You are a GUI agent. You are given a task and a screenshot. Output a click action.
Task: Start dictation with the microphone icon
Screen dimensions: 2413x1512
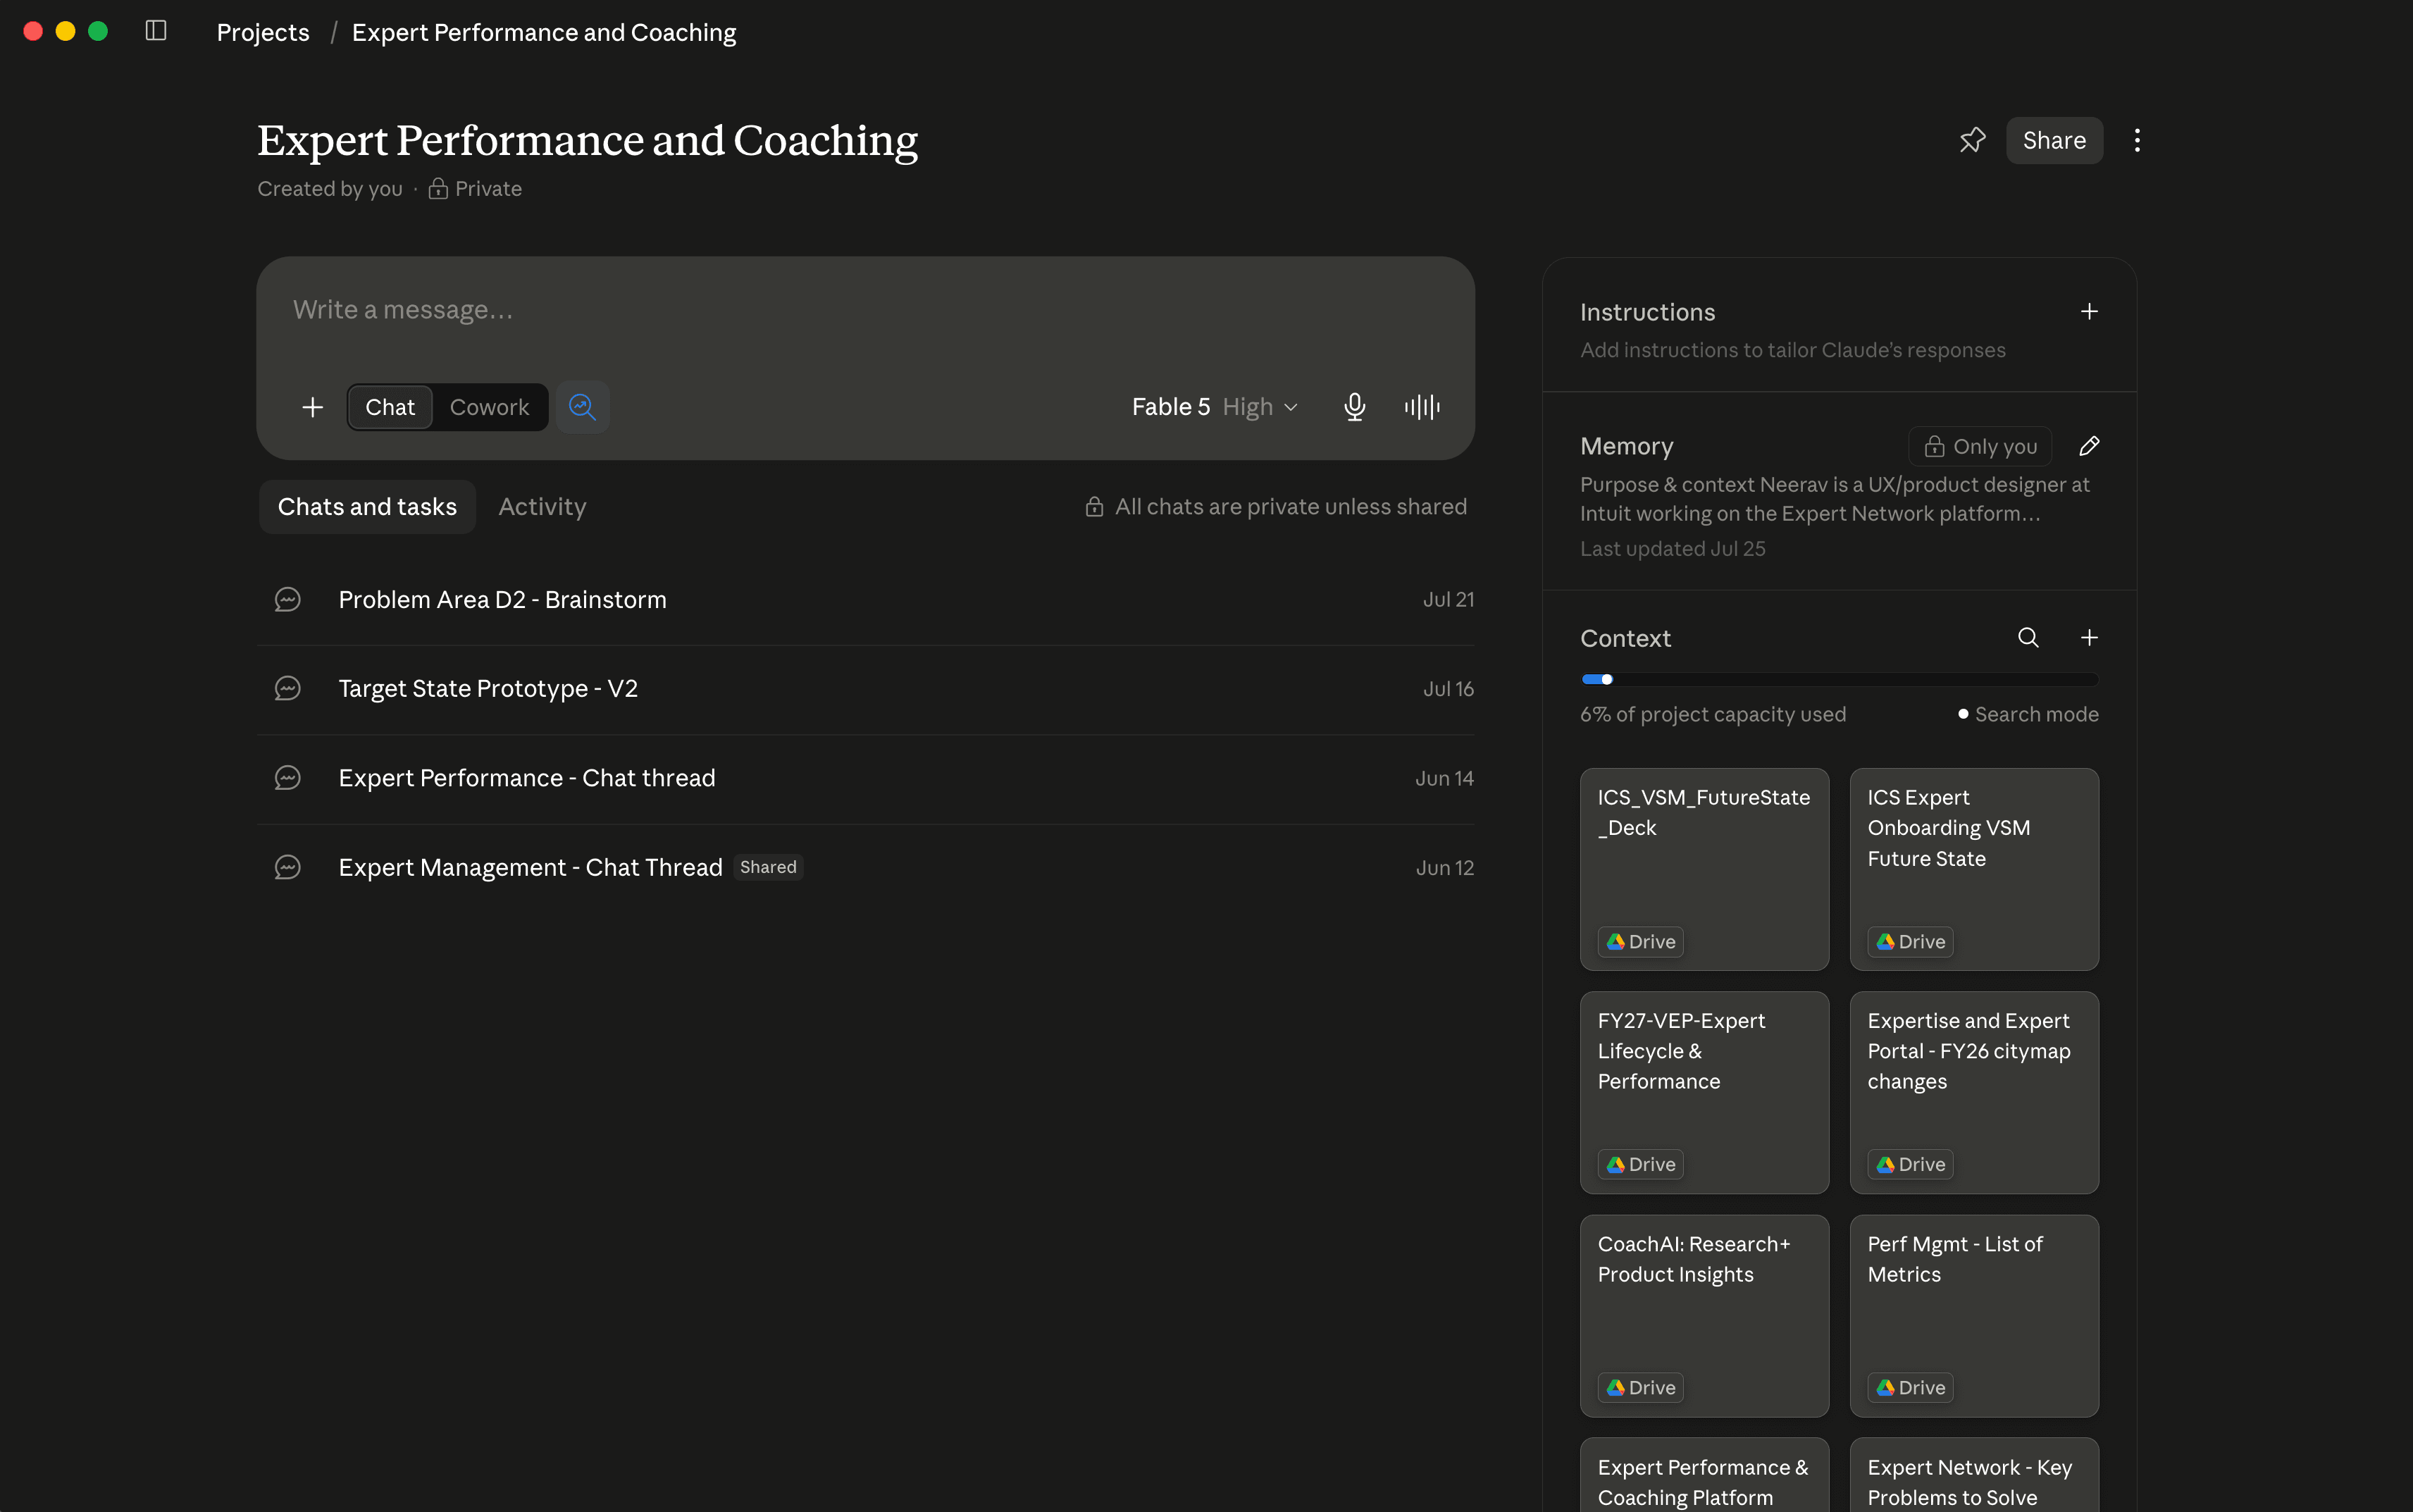click(1354, 407)
